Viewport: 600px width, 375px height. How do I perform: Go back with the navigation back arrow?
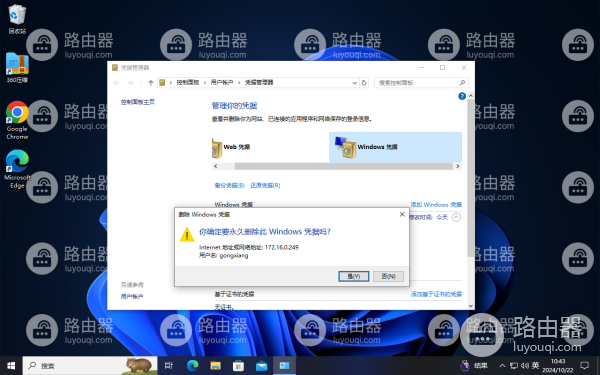point(117,83)
